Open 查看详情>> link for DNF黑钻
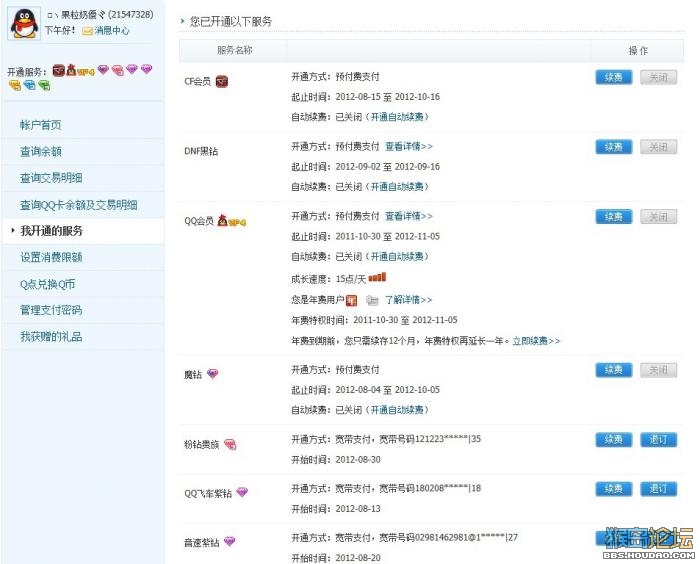700x564 pixels. [409, 146]
